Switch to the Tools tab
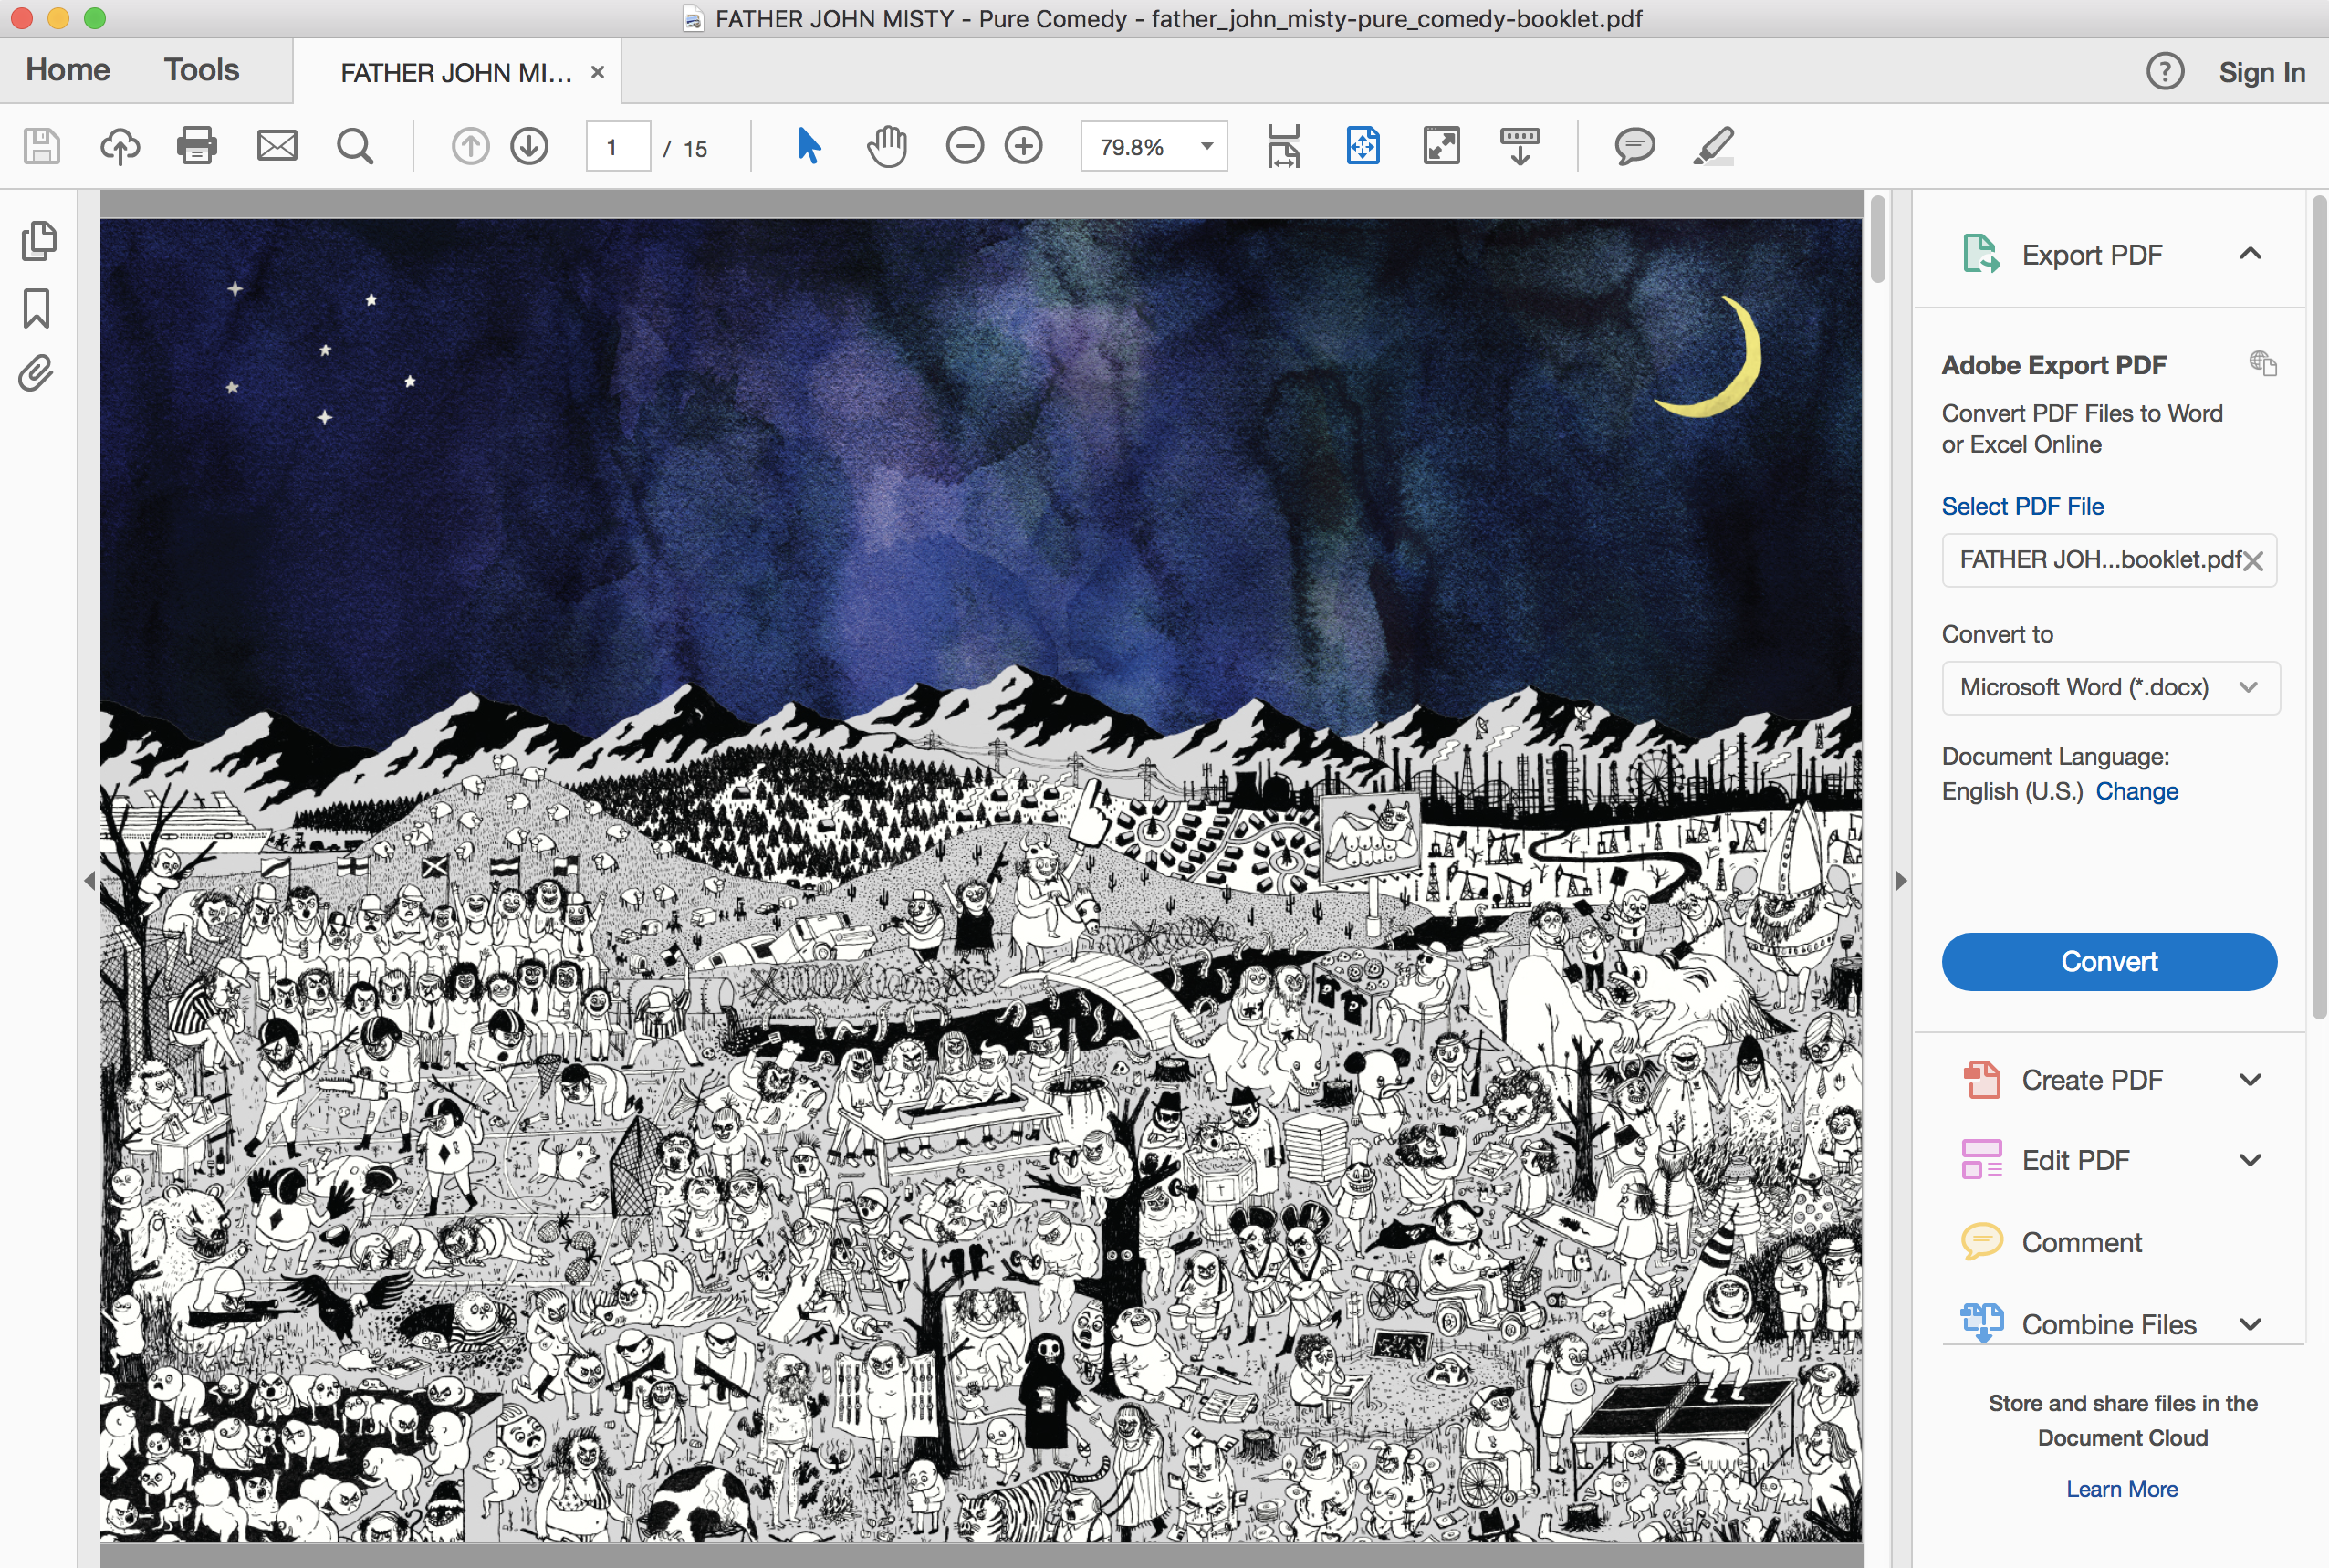This screenshot has height=1568, width=2329. click(200, 69)
